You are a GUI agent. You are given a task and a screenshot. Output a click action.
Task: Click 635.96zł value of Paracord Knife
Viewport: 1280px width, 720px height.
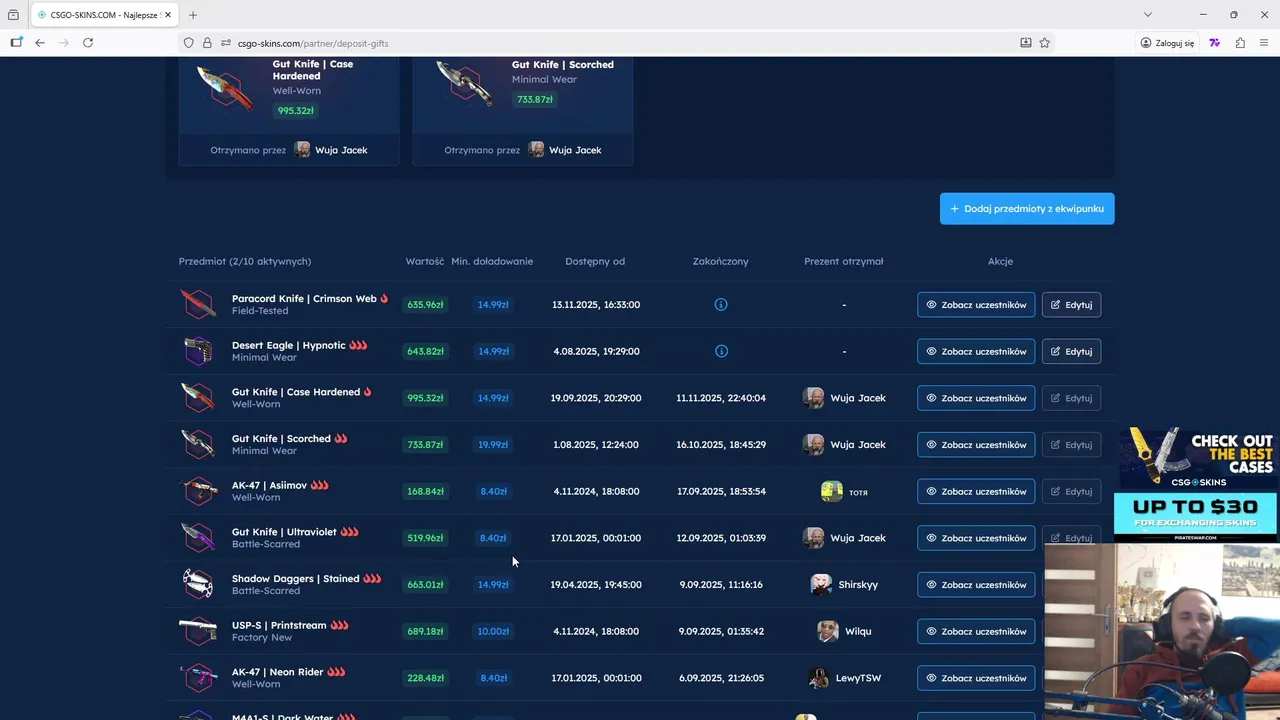(x=425, y=304)
